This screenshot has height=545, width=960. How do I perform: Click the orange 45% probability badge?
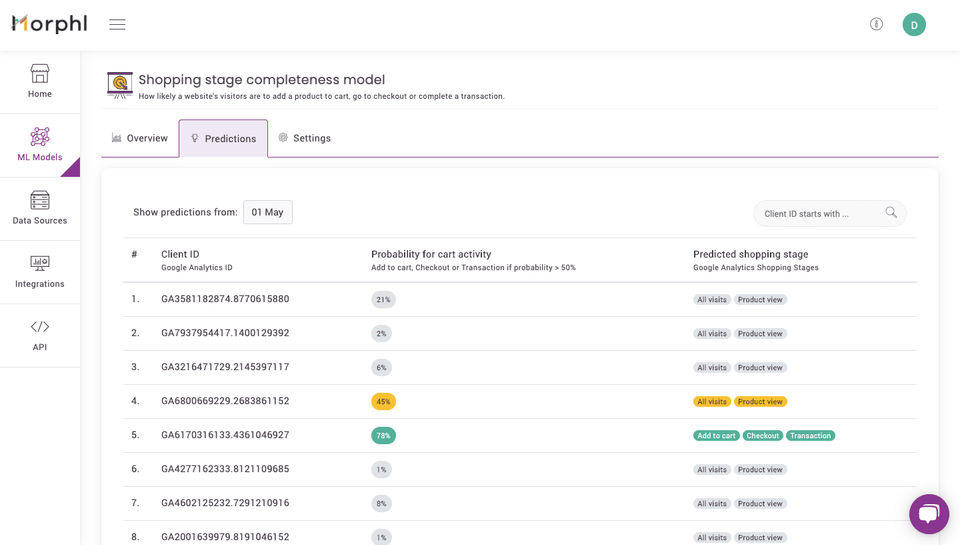tap(383, 402)
